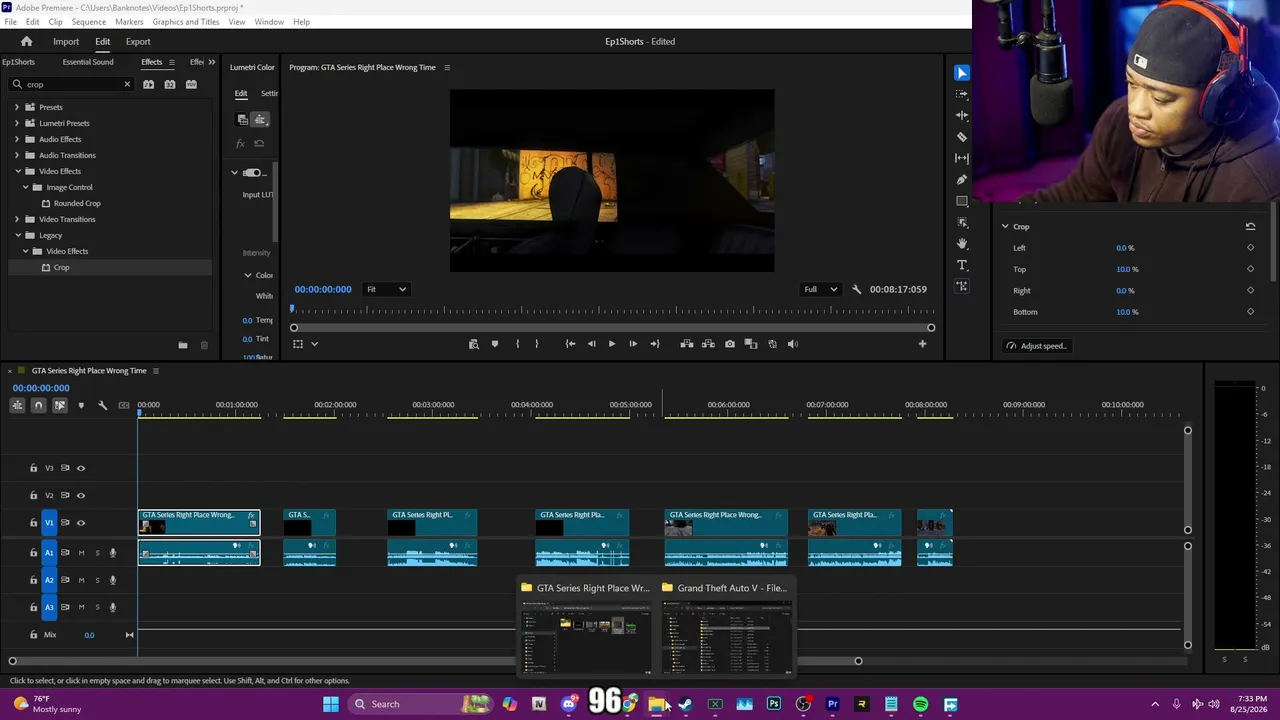Solo the A2 audio track
Screen dimensions: 1280x720
point(97,580)
